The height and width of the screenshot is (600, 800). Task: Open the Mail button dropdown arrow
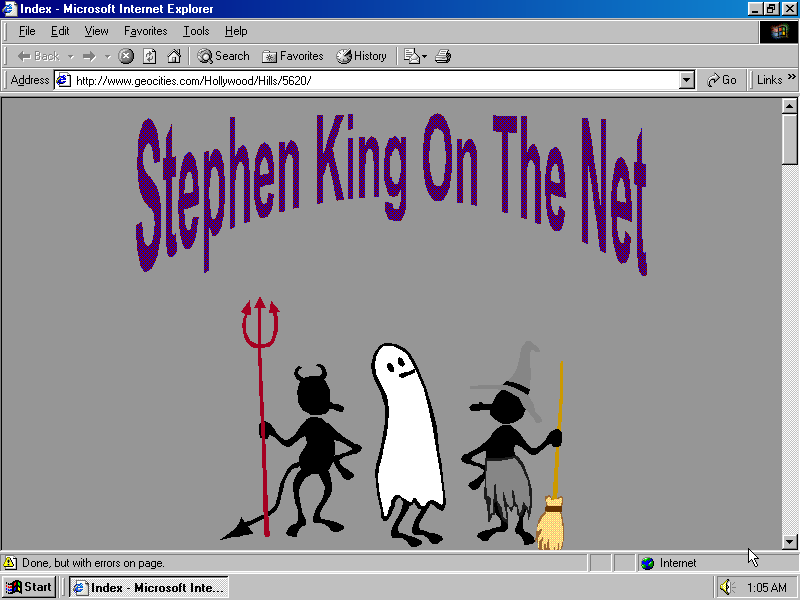click(x=424, y=56)
